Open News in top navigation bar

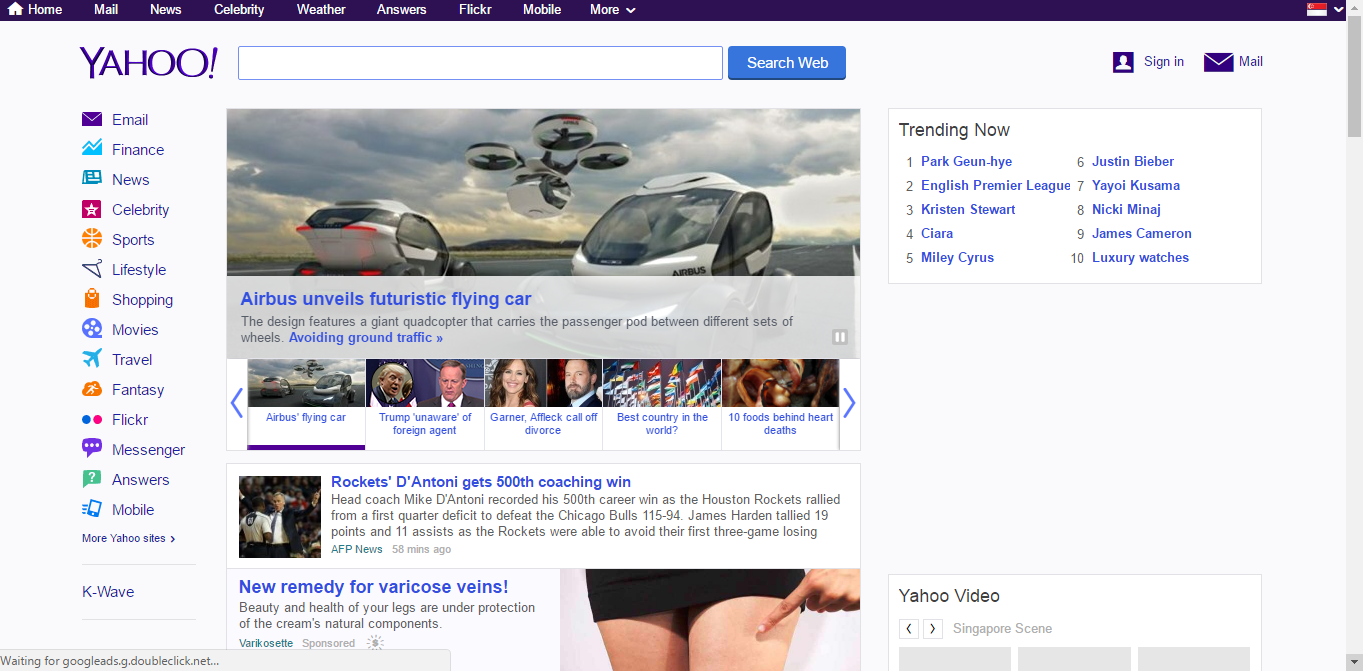click(x=166, y=9)
